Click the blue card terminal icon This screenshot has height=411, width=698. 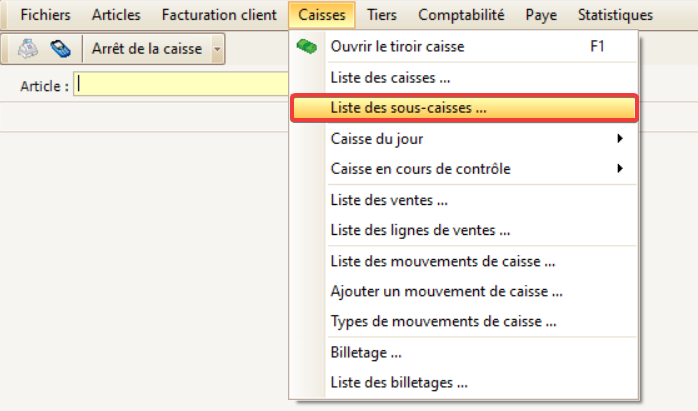[60, 49]
